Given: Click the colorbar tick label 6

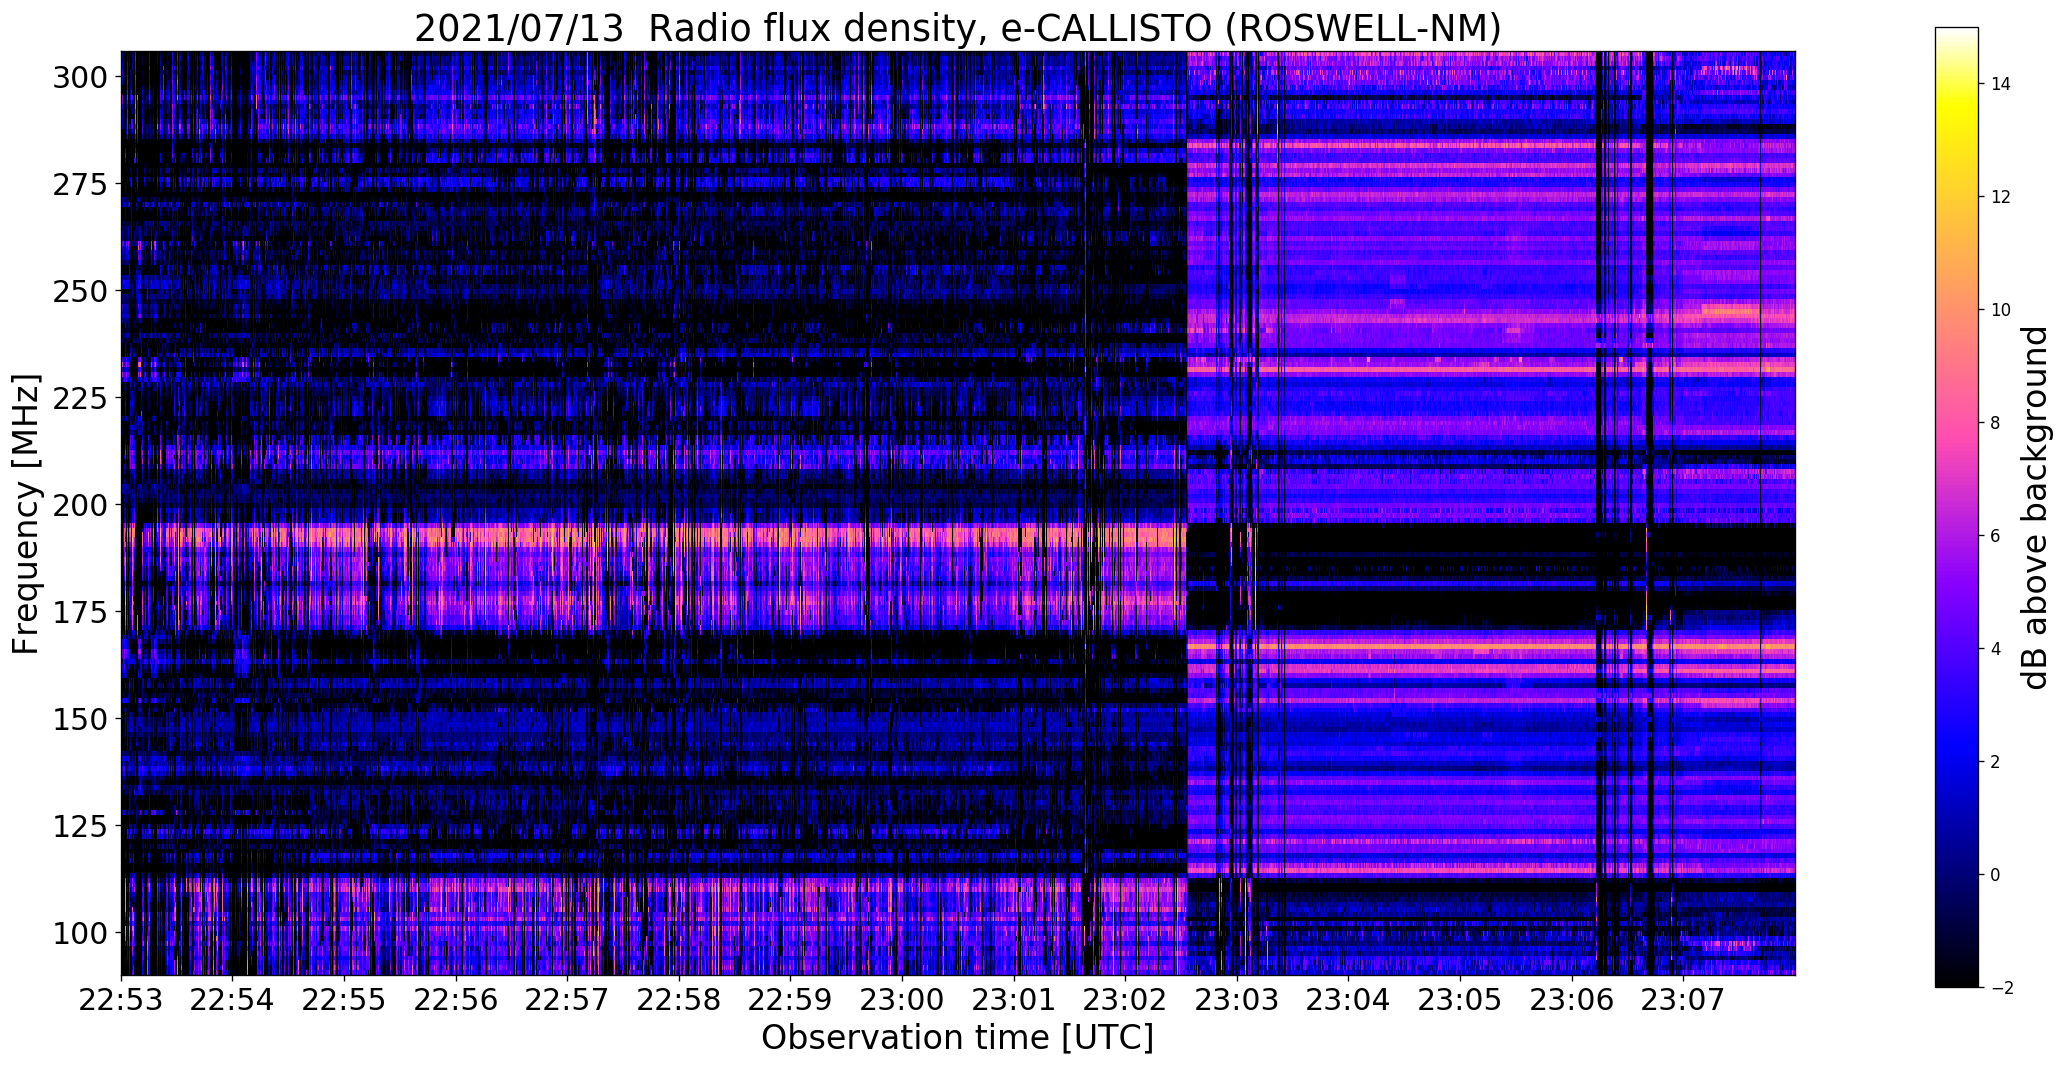Looking at the screenshot, I should [1995, 536].
